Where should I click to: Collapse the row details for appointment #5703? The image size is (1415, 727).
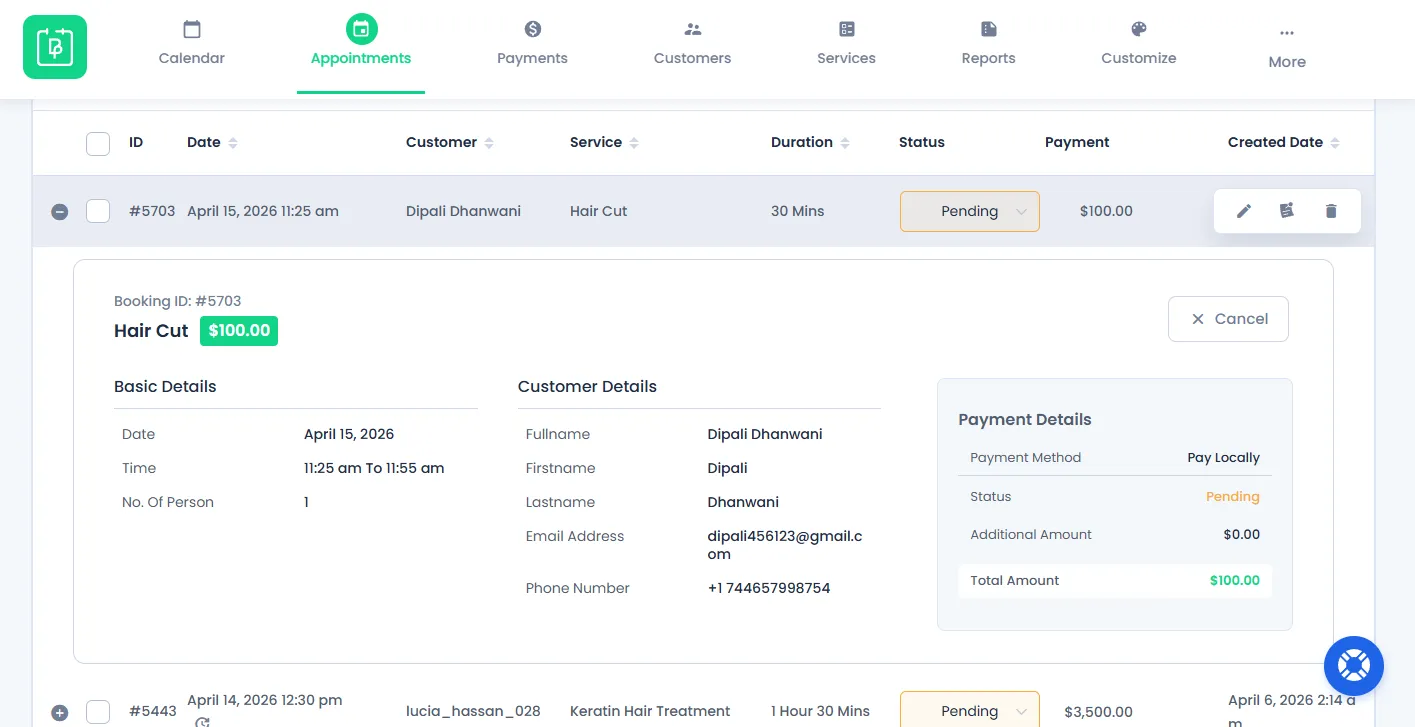click(x=60, y=212)
